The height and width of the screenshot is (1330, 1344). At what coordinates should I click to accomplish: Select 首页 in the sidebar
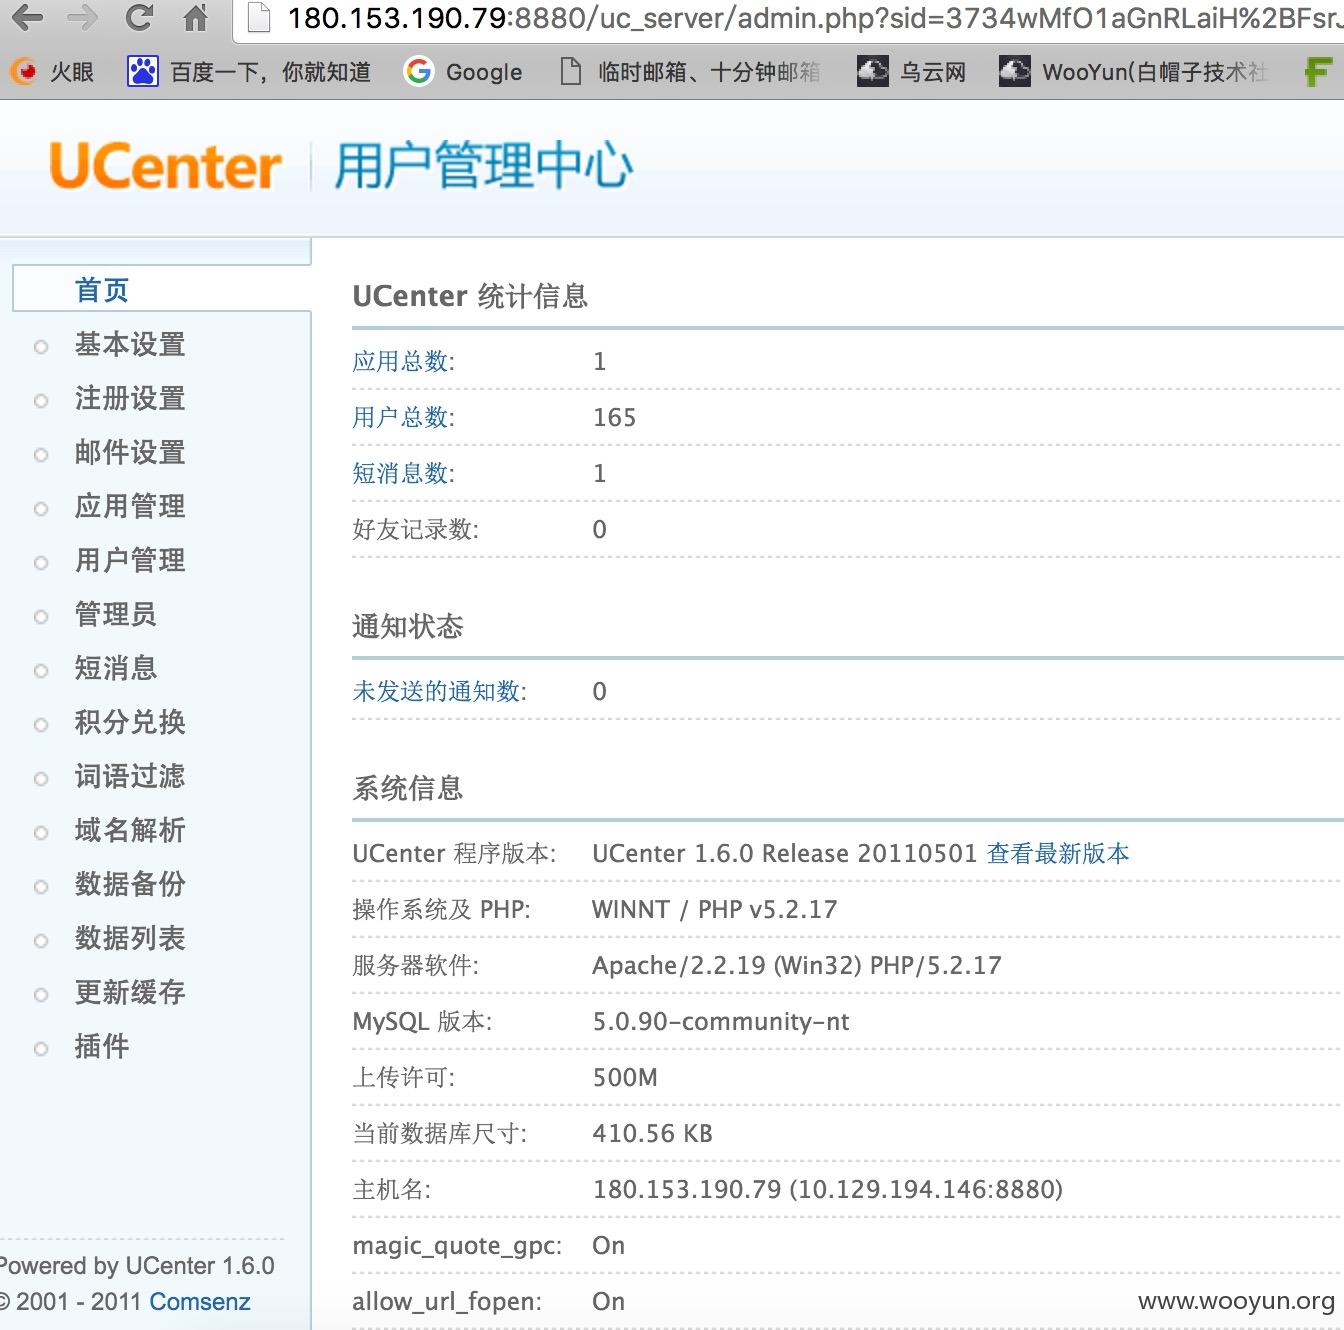point(102,290)
